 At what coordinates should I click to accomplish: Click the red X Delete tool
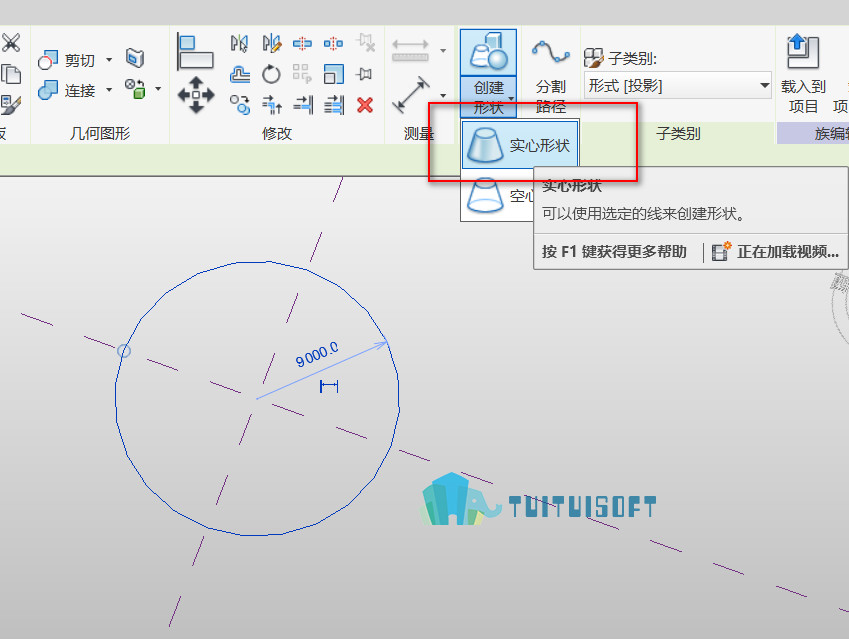point(365,105)
